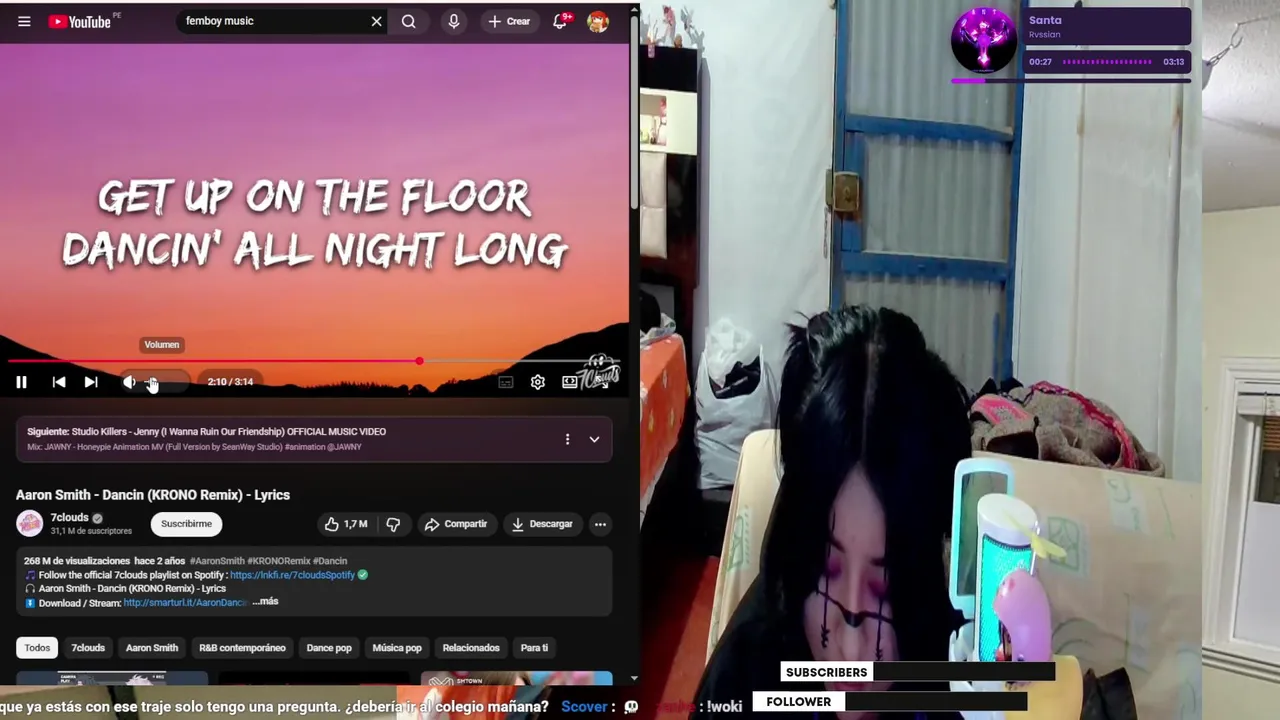Open the 7clouds channel avatar
1280x720 pixels.
[x=29, y=523]
